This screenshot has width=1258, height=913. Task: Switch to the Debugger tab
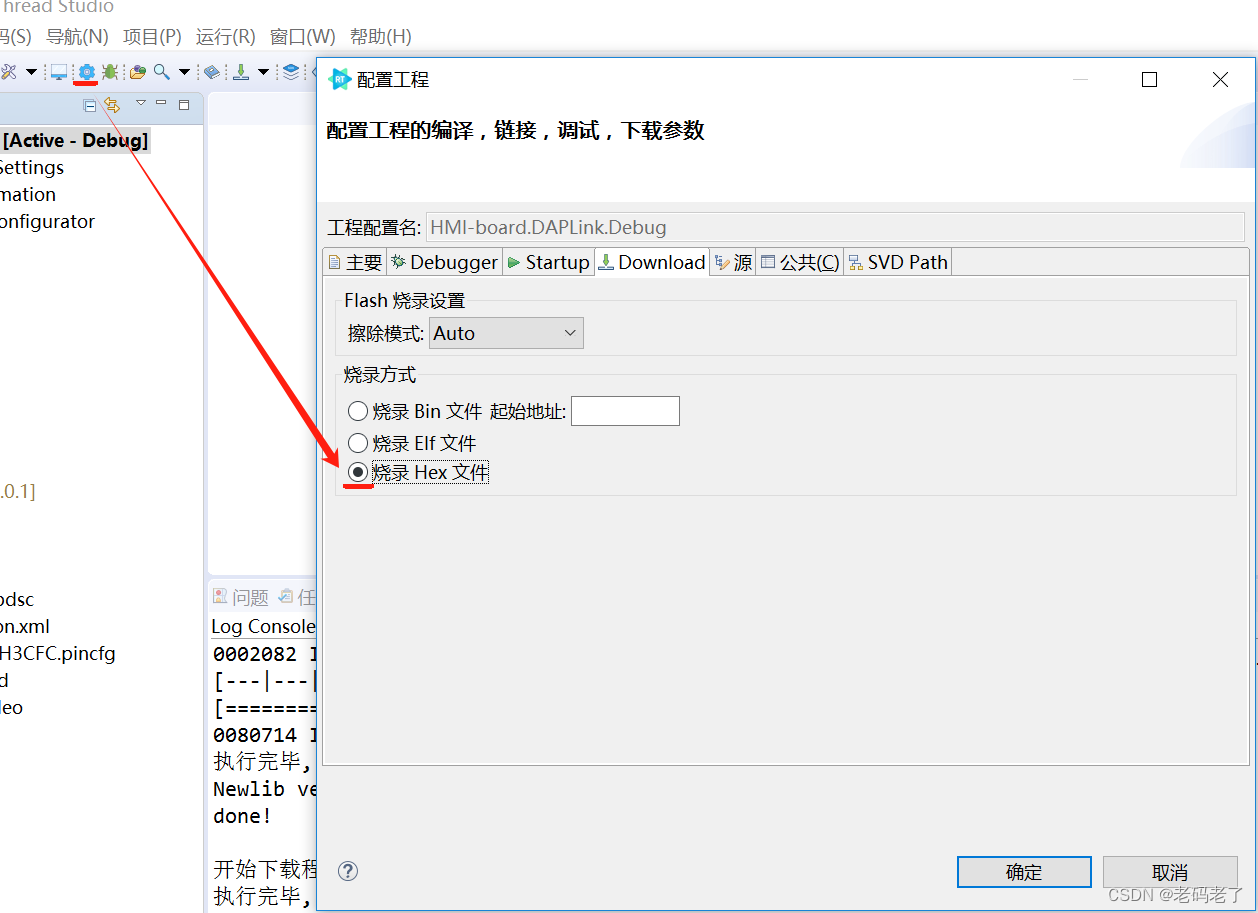click(444, 261)
